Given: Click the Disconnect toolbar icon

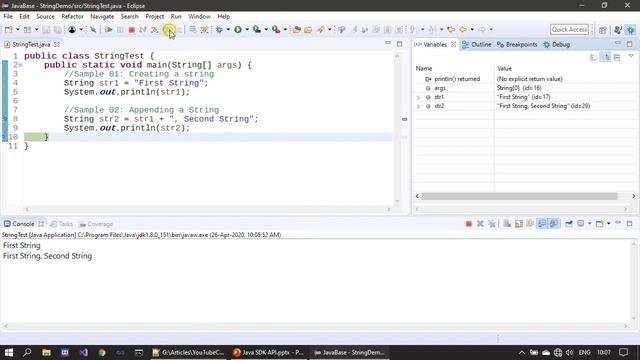Looking at the screenshot, I should click(142, 29).
